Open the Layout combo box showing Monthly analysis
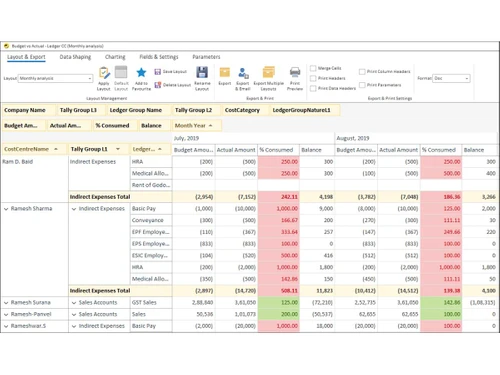 55,78
